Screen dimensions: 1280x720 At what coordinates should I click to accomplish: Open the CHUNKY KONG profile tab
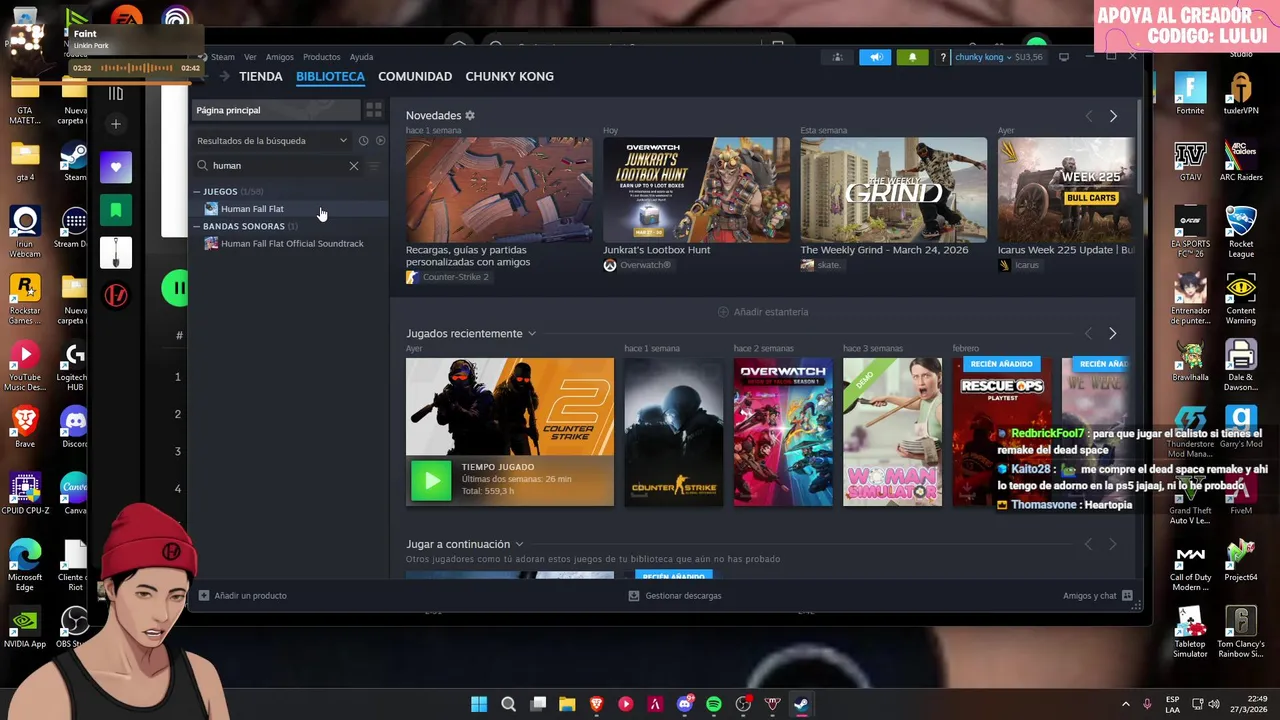(509, 76)
